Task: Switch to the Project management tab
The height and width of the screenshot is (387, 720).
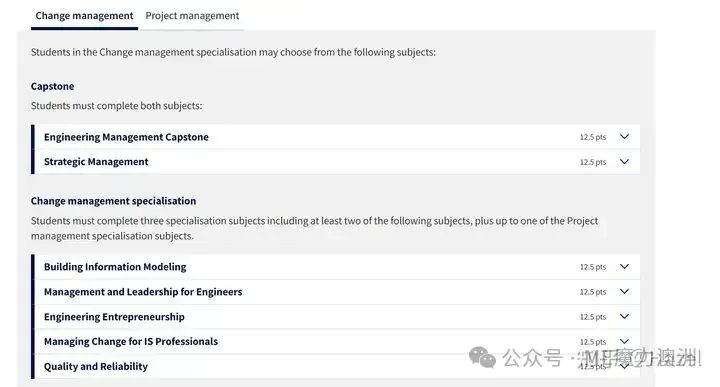Action: (x=192, y=16)
